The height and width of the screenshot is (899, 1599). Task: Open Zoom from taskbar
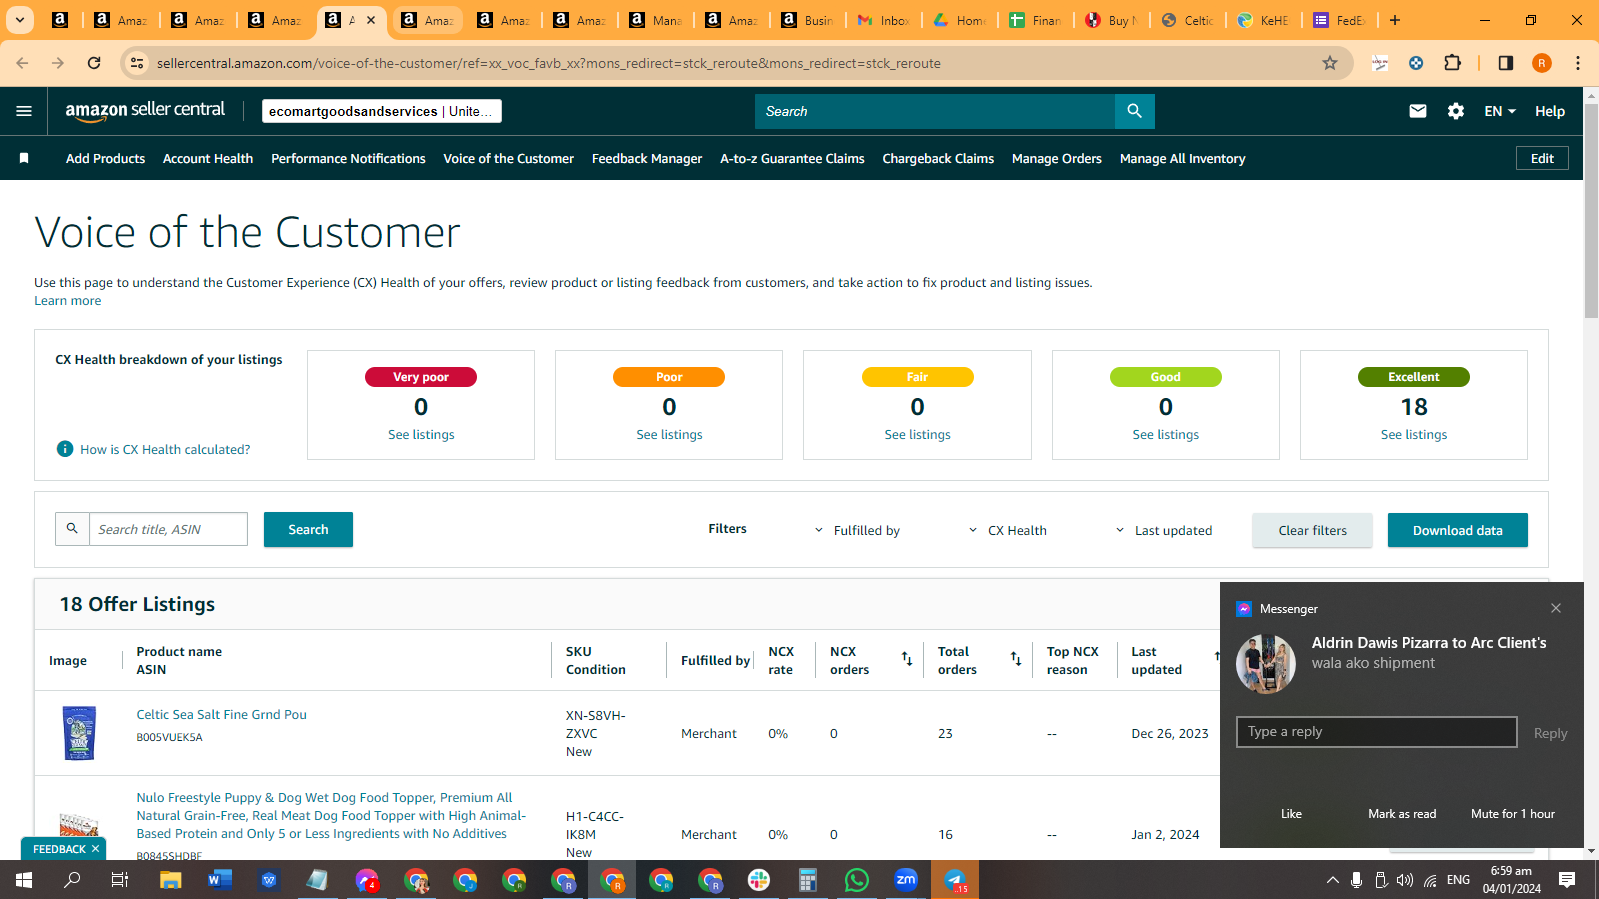click(x=906, y=880)
